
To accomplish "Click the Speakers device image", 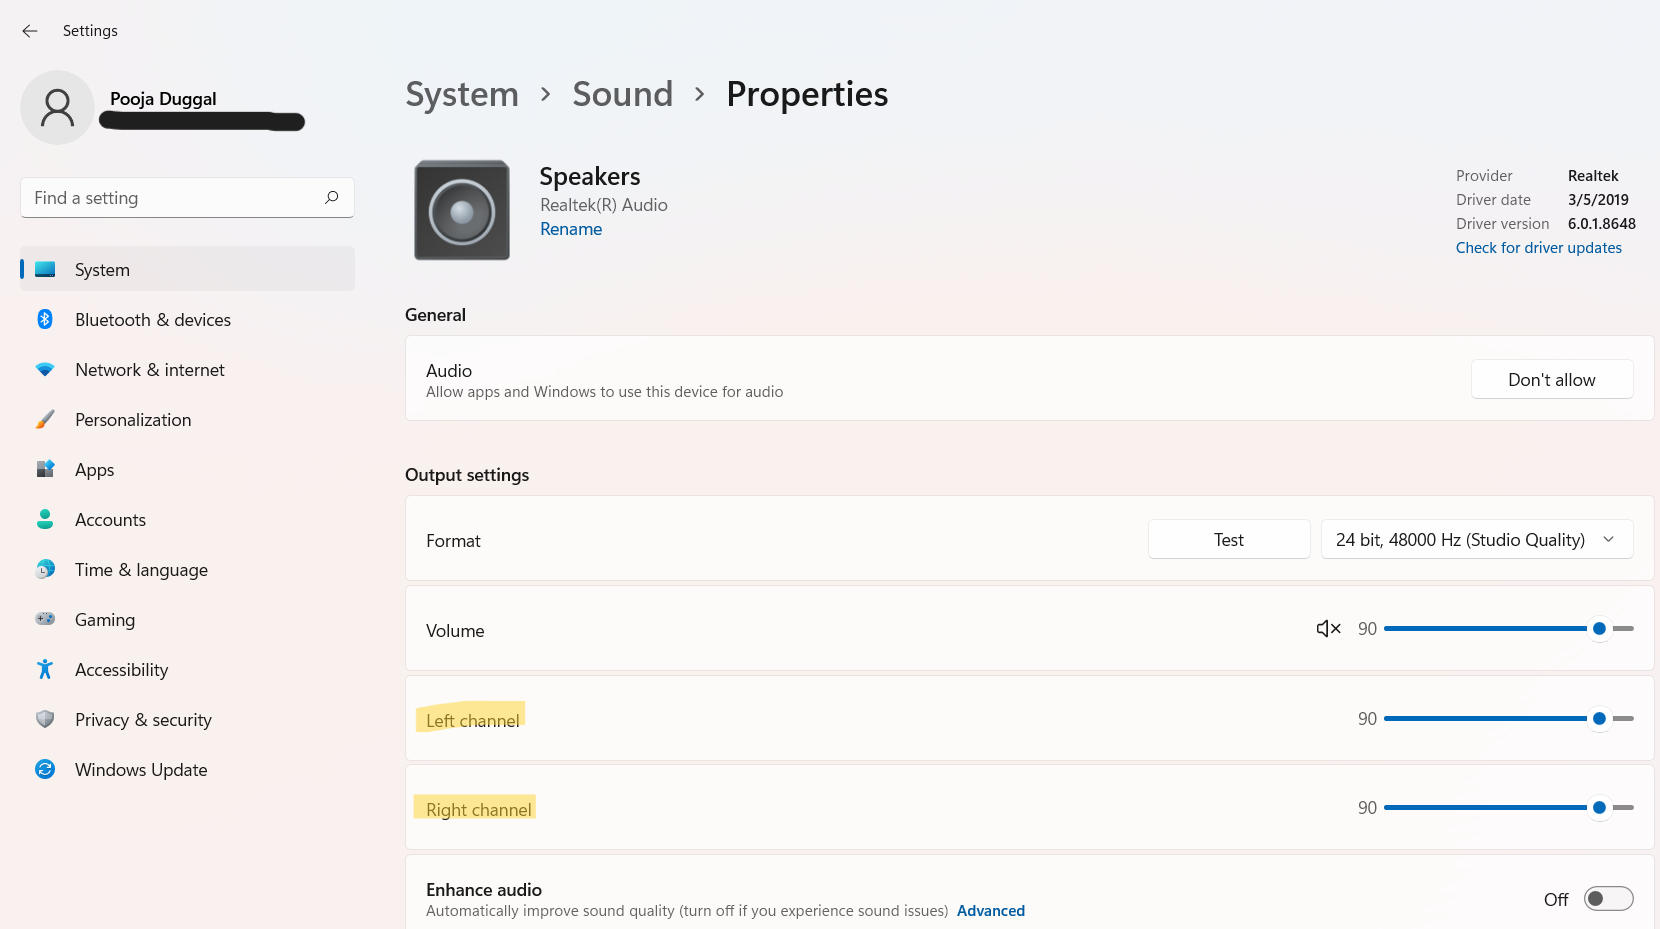I will 462,210.
